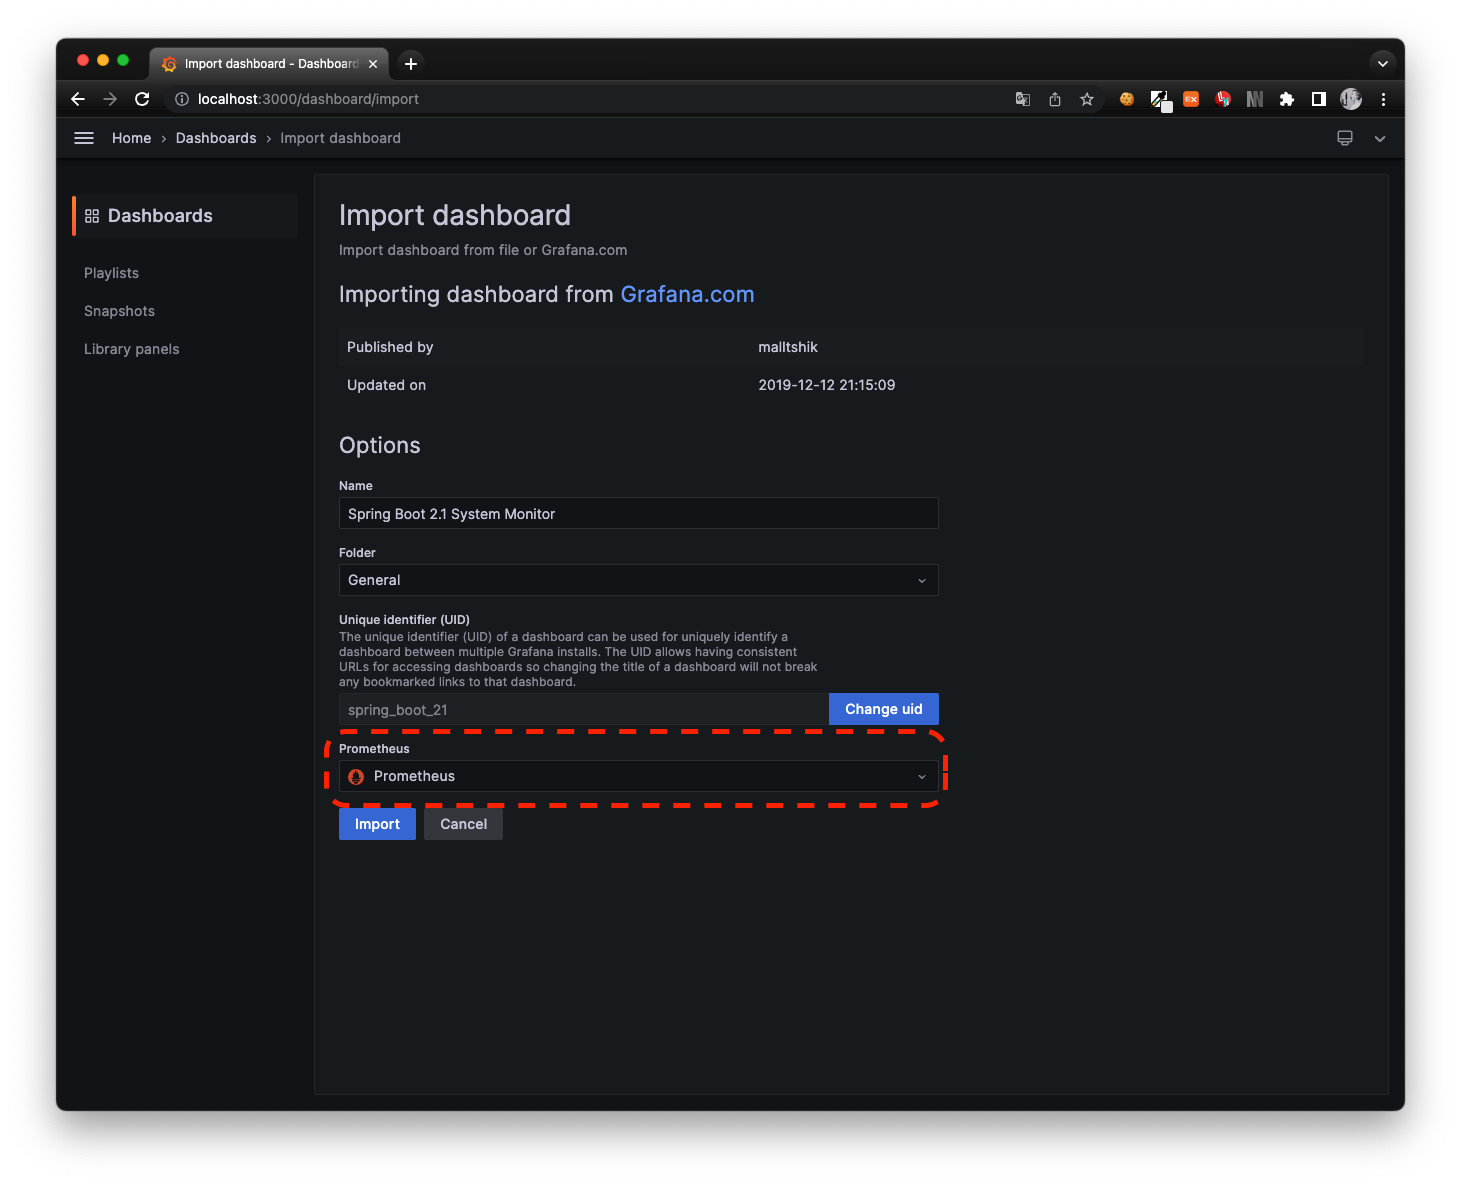Bookmark this page with the star

(1087, 99)
